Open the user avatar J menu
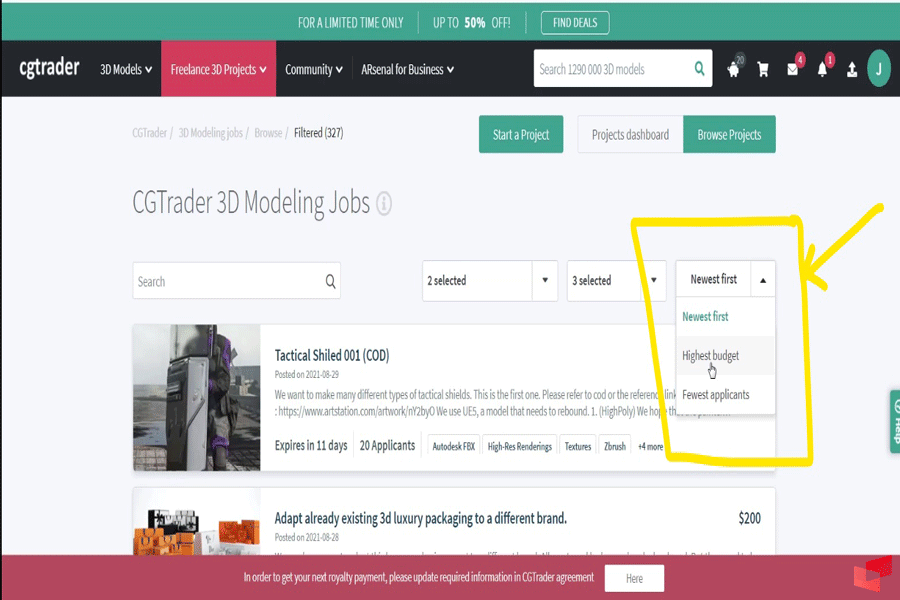The width and height of the screenshot is (900, 600). coord(878,69)
